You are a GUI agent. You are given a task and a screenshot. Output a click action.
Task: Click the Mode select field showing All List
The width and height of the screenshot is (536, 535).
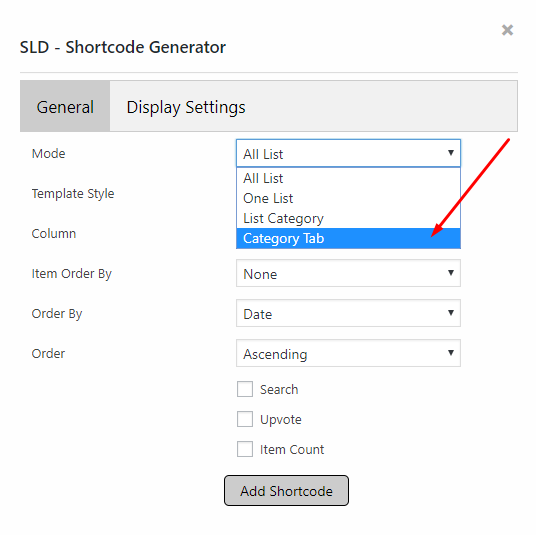coord(348,153)
